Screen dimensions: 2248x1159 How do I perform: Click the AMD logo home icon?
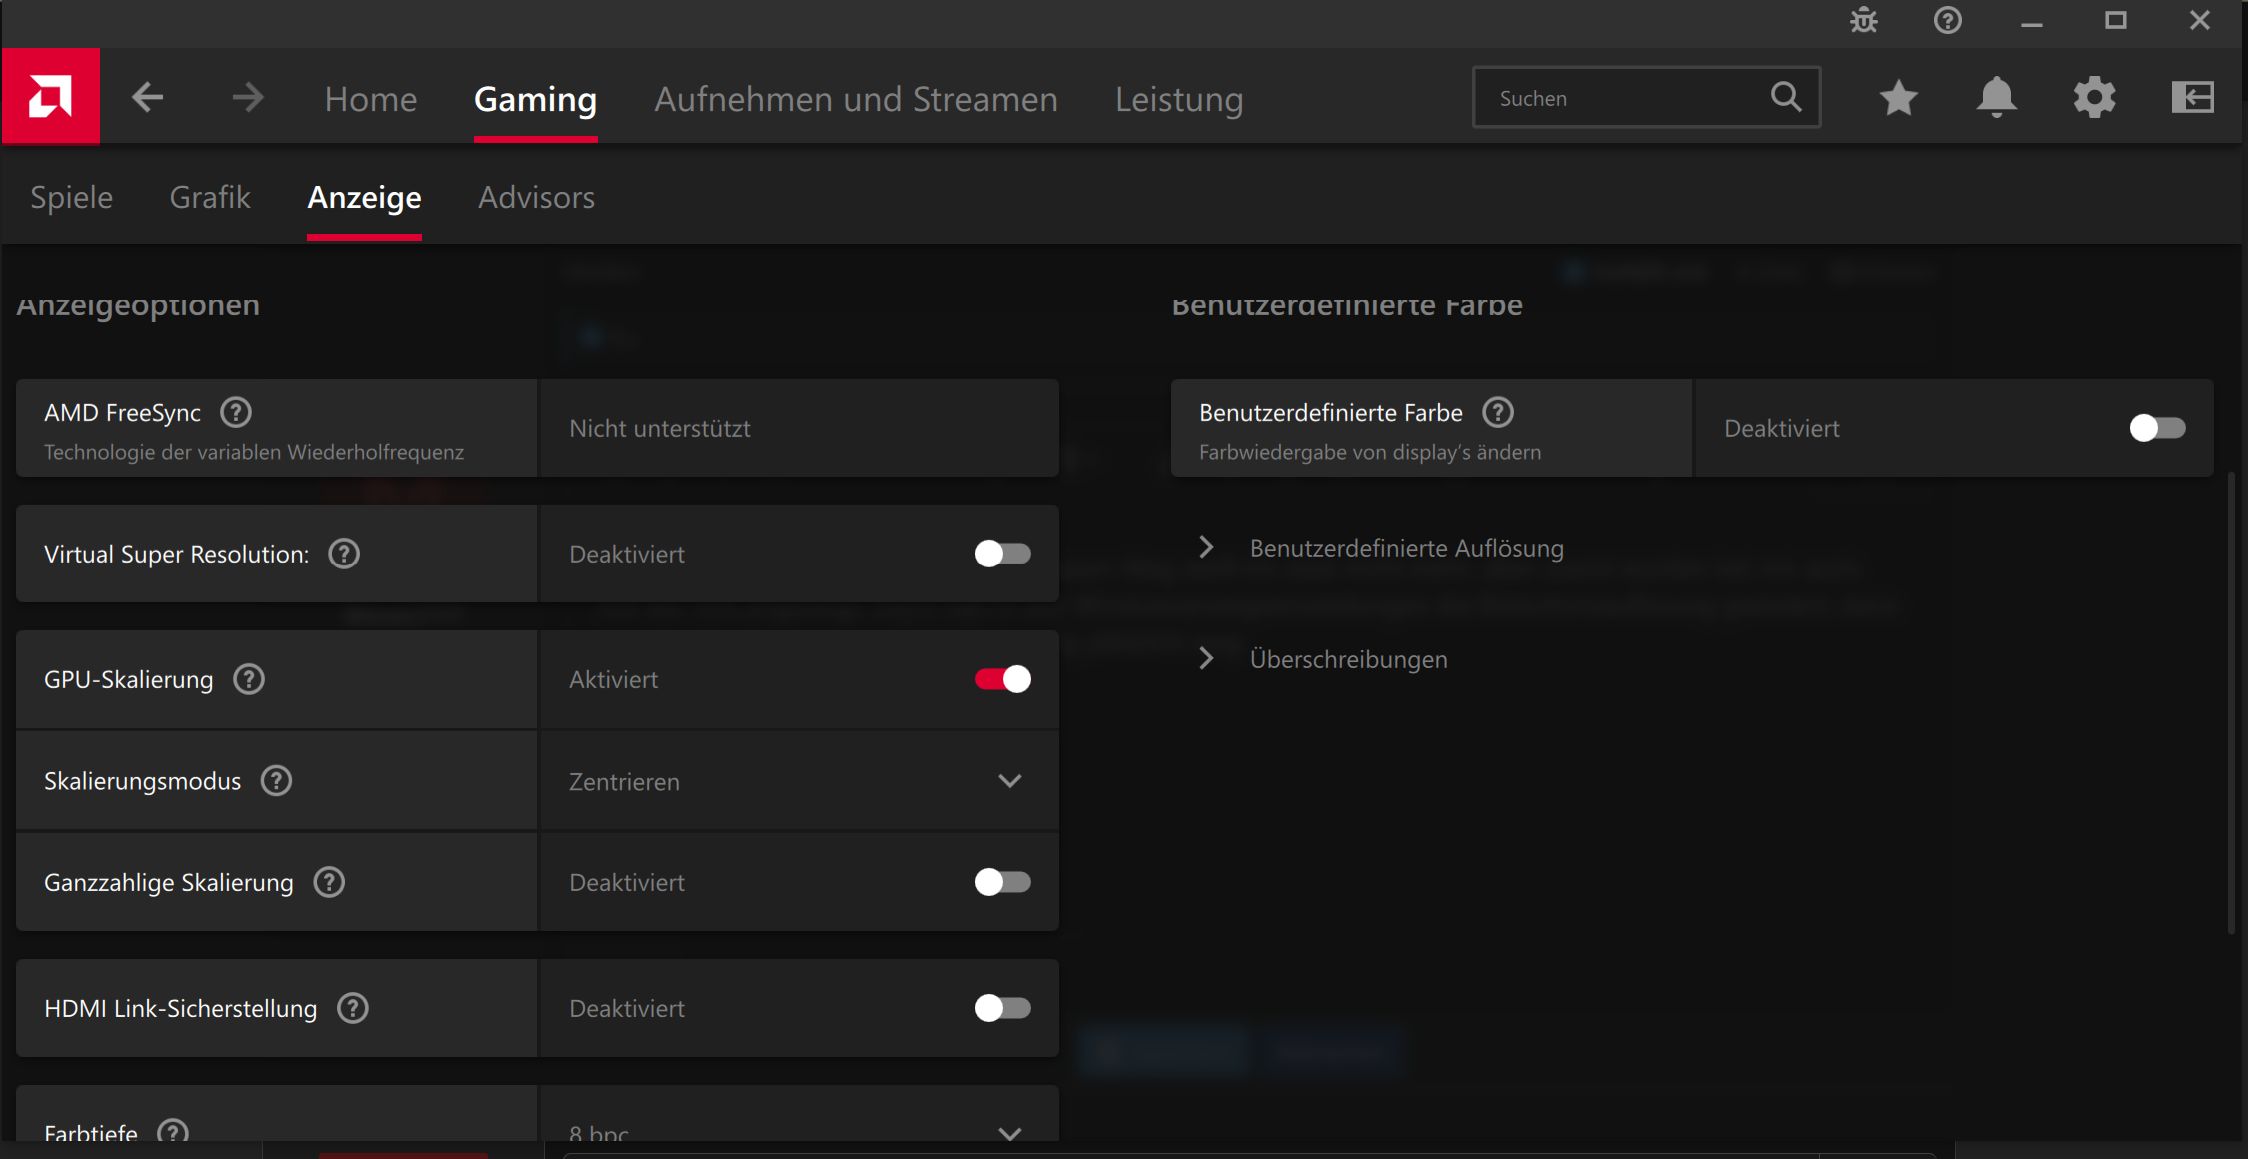pos(51,97)
